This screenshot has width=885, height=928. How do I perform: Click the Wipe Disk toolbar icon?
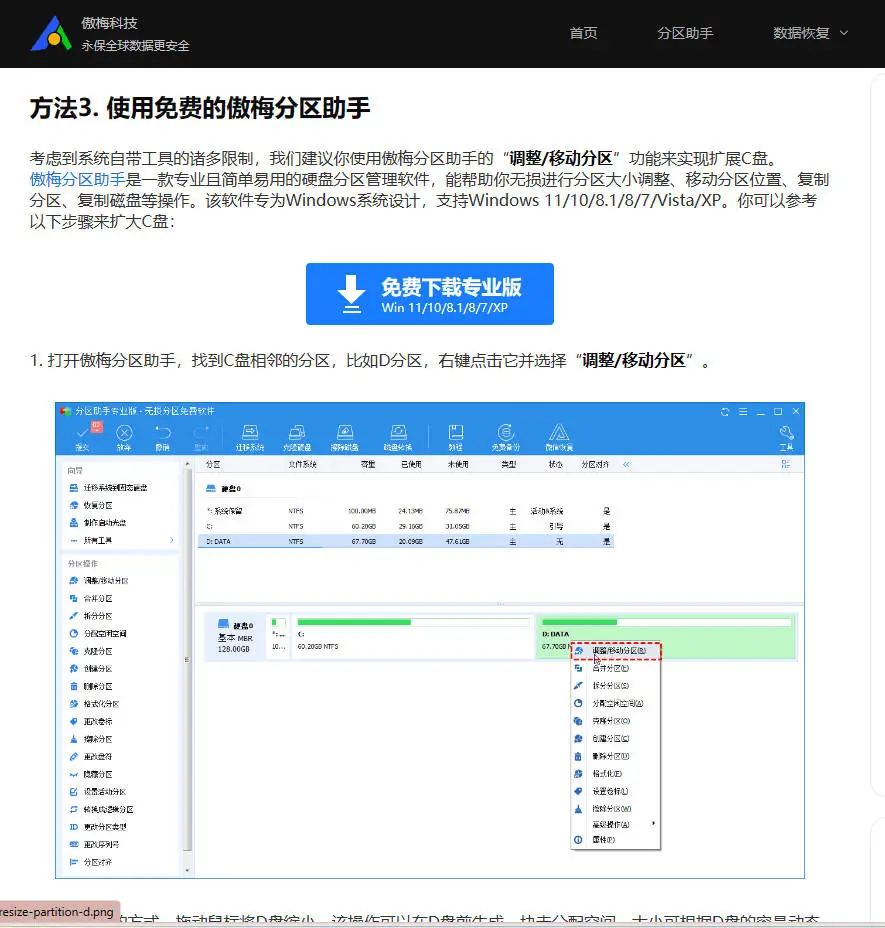tap(345, 437)
